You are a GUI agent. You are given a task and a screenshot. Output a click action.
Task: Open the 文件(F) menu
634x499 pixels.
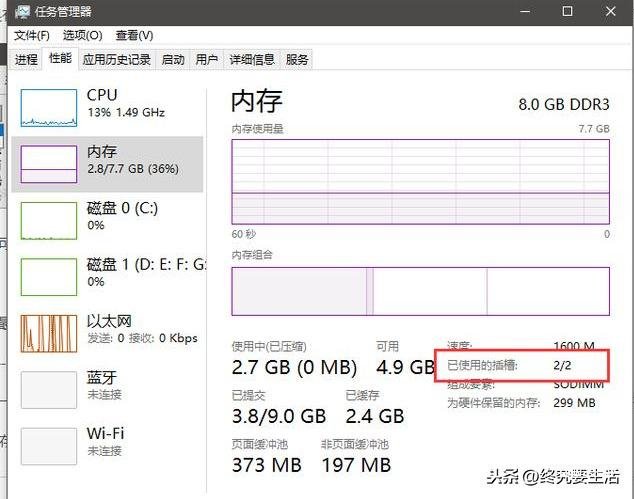(32, 36)
